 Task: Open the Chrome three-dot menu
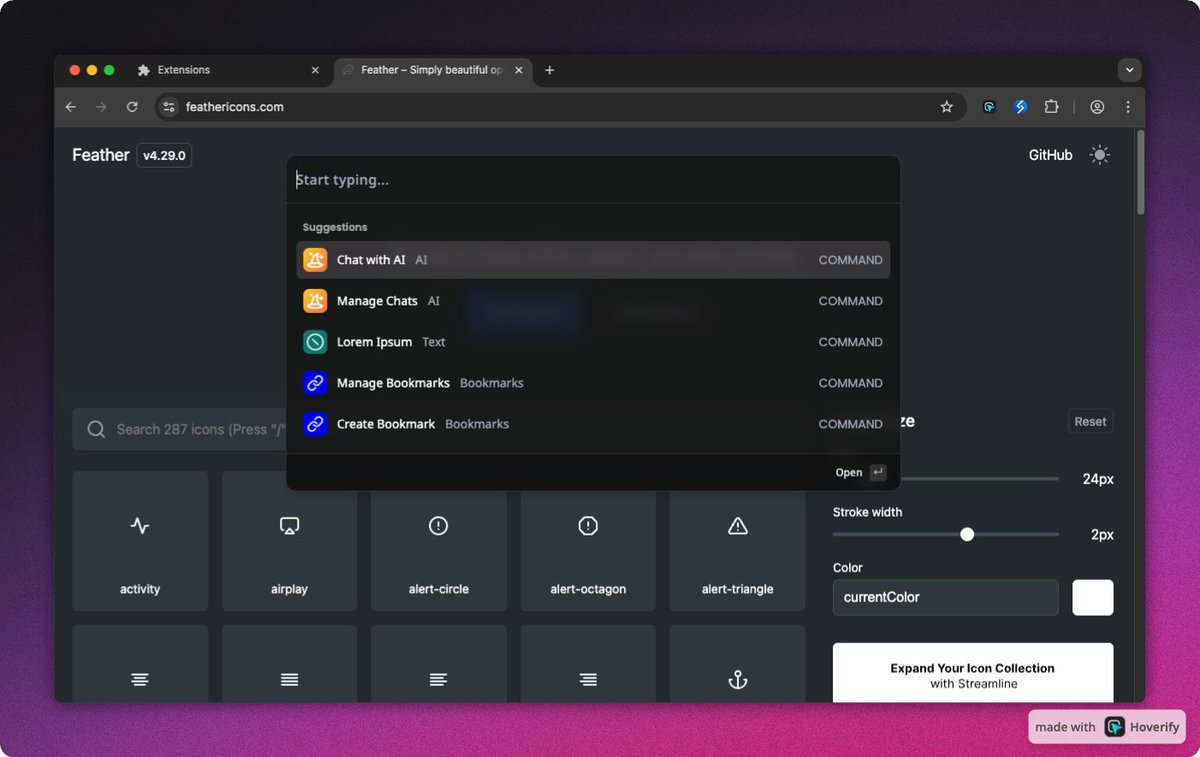(1128, 107)
